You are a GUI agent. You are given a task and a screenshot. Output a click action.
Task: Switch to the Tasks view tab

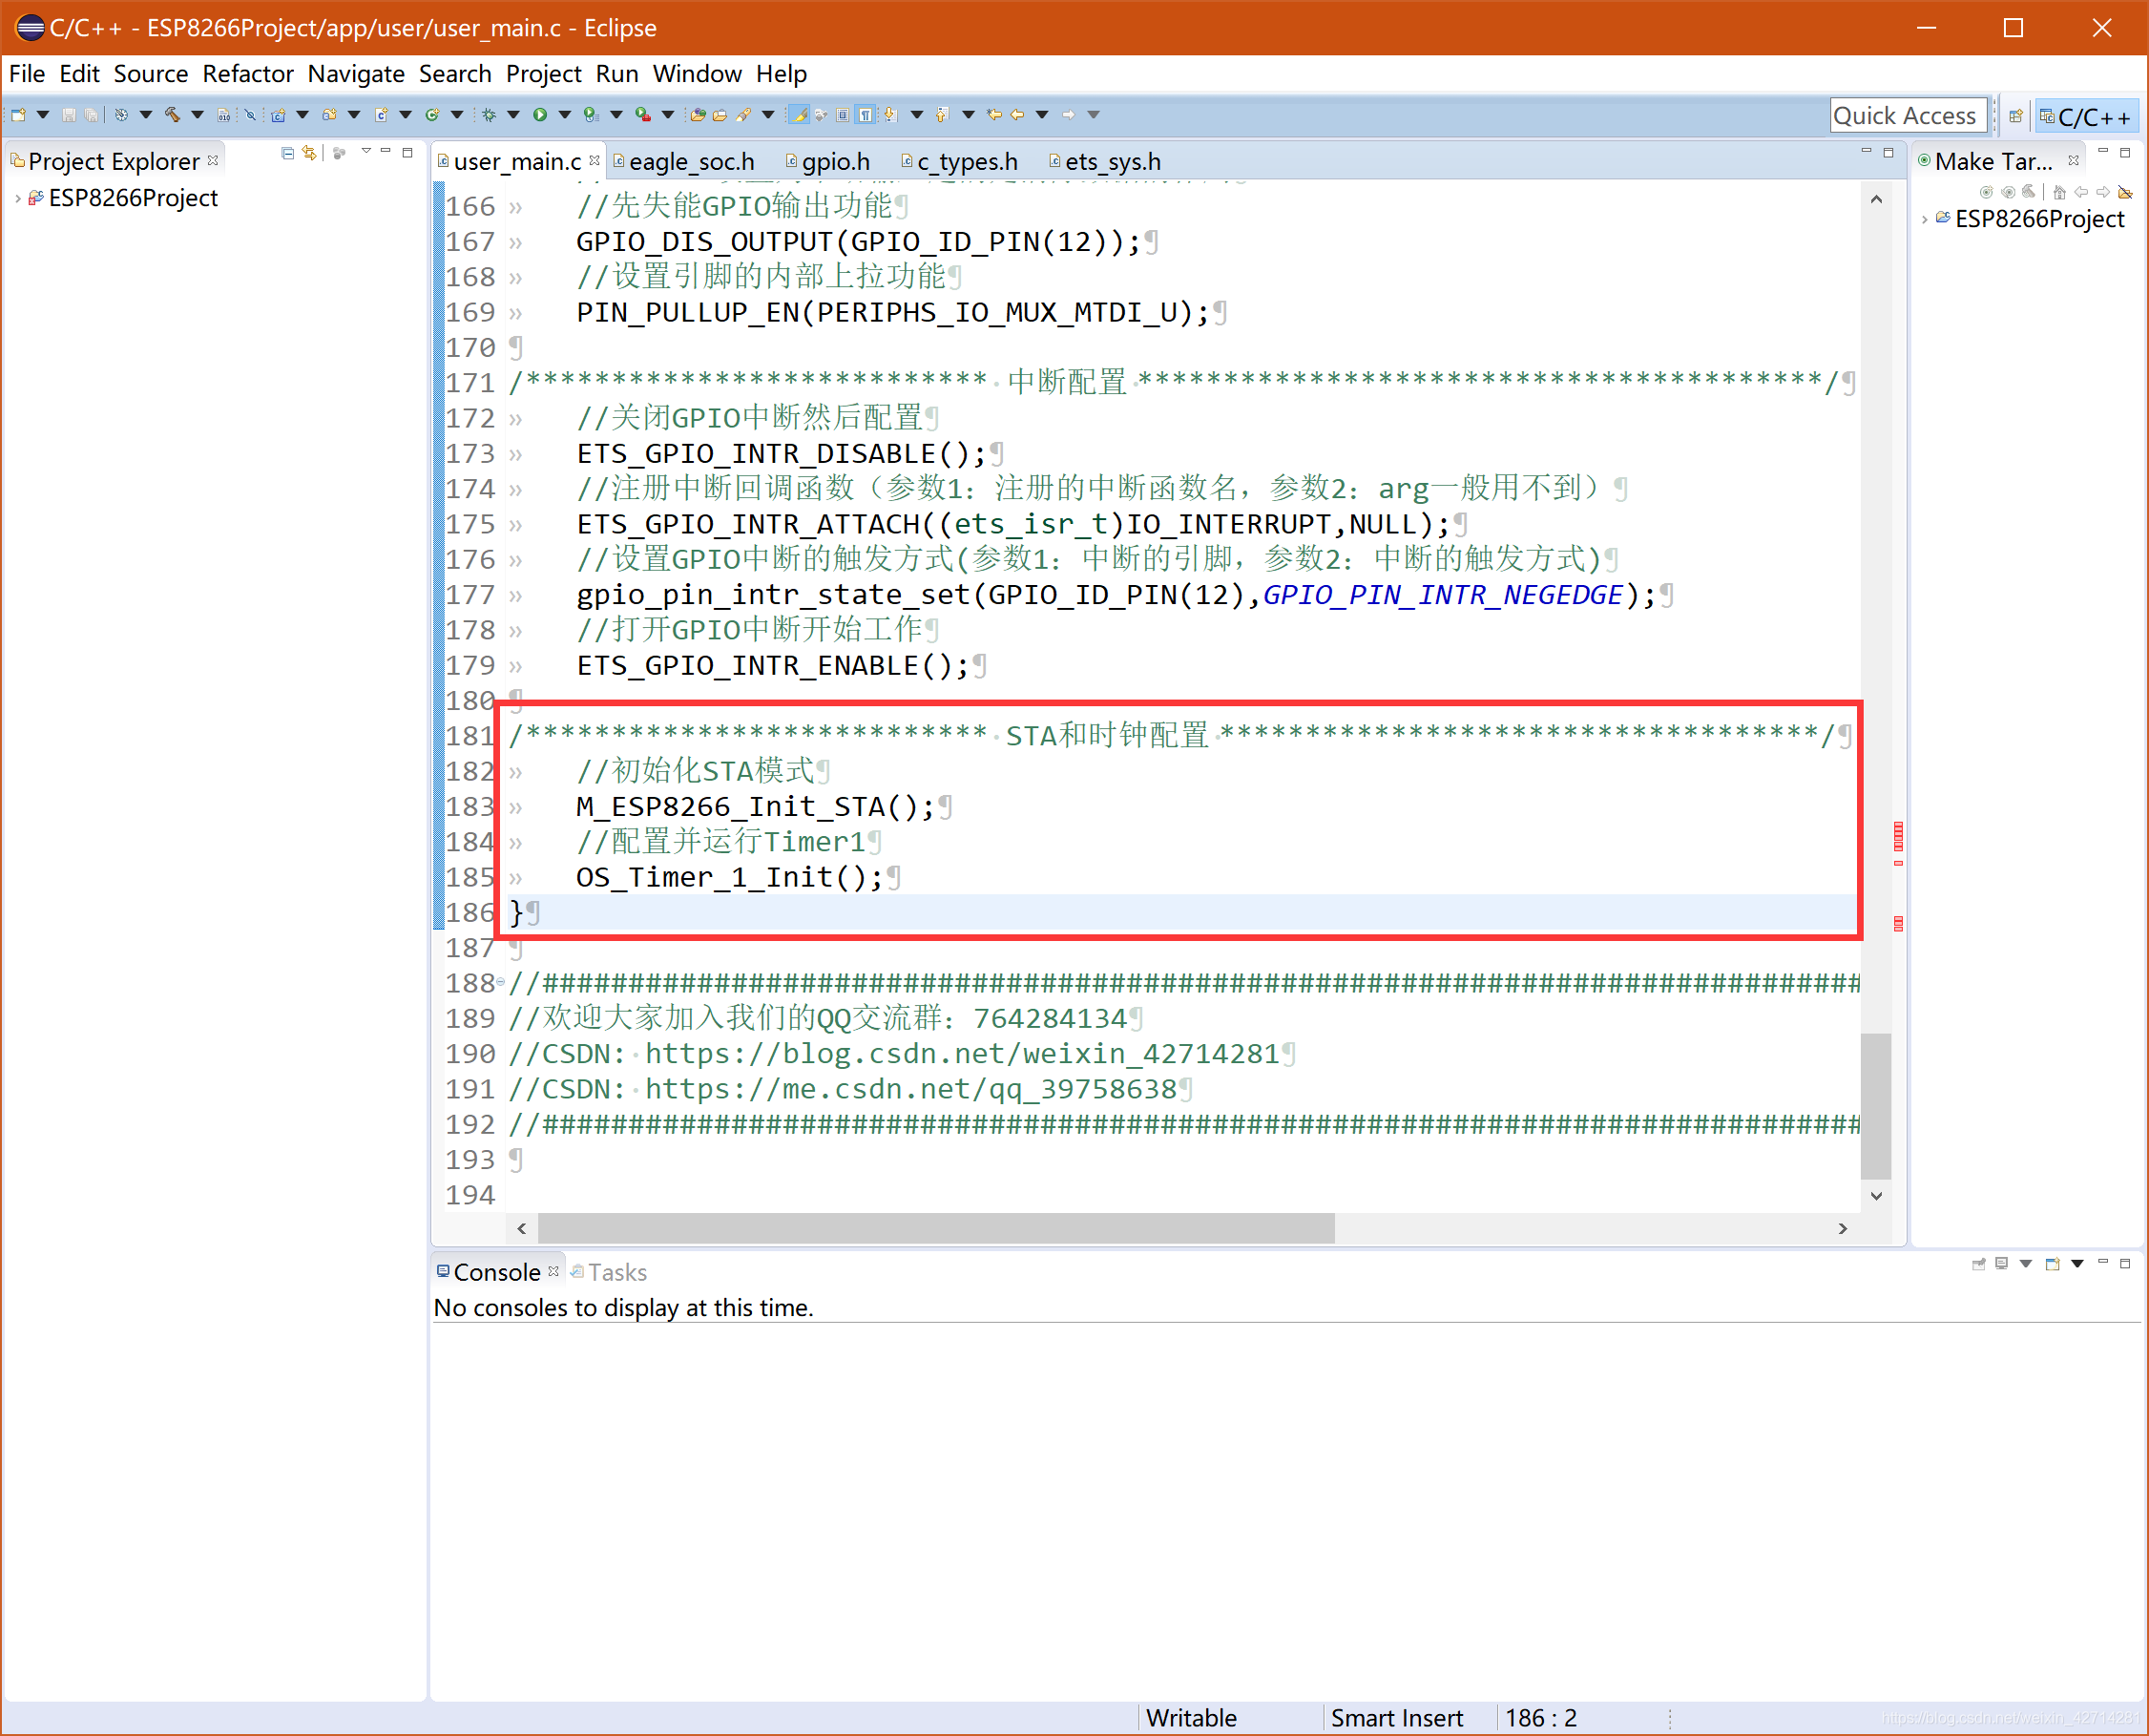(x=616, y=1272)
